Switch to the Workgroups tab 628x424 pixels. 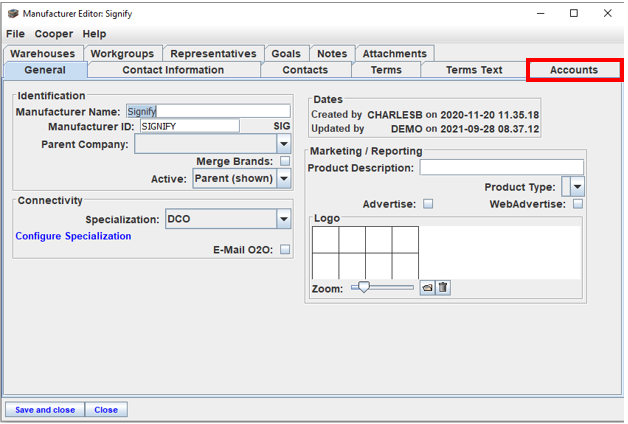[x=122, y=54]
